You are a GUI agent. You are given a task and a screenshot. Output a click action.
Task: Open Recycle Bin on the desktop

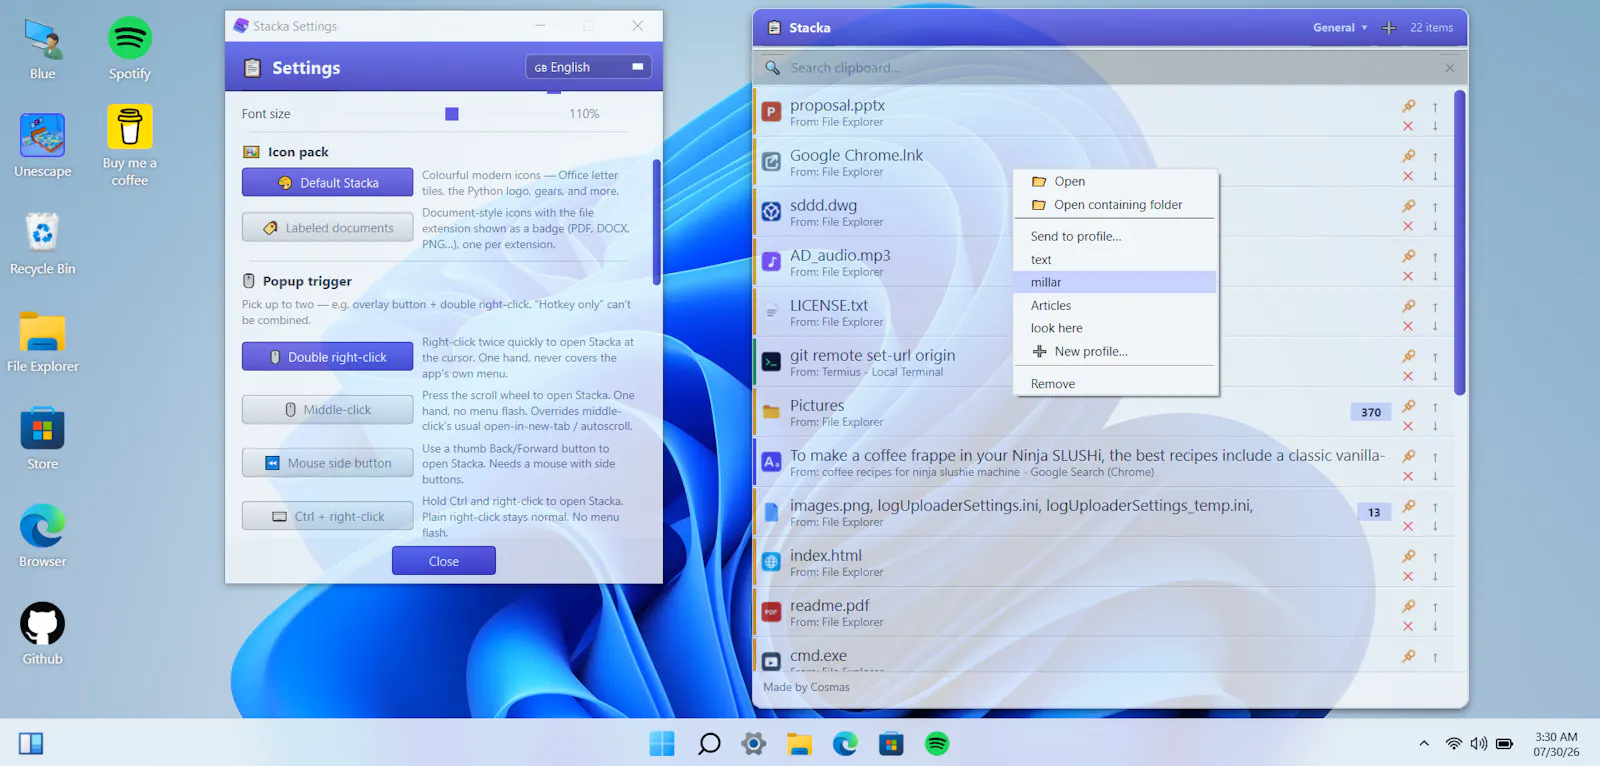[43, 244]
